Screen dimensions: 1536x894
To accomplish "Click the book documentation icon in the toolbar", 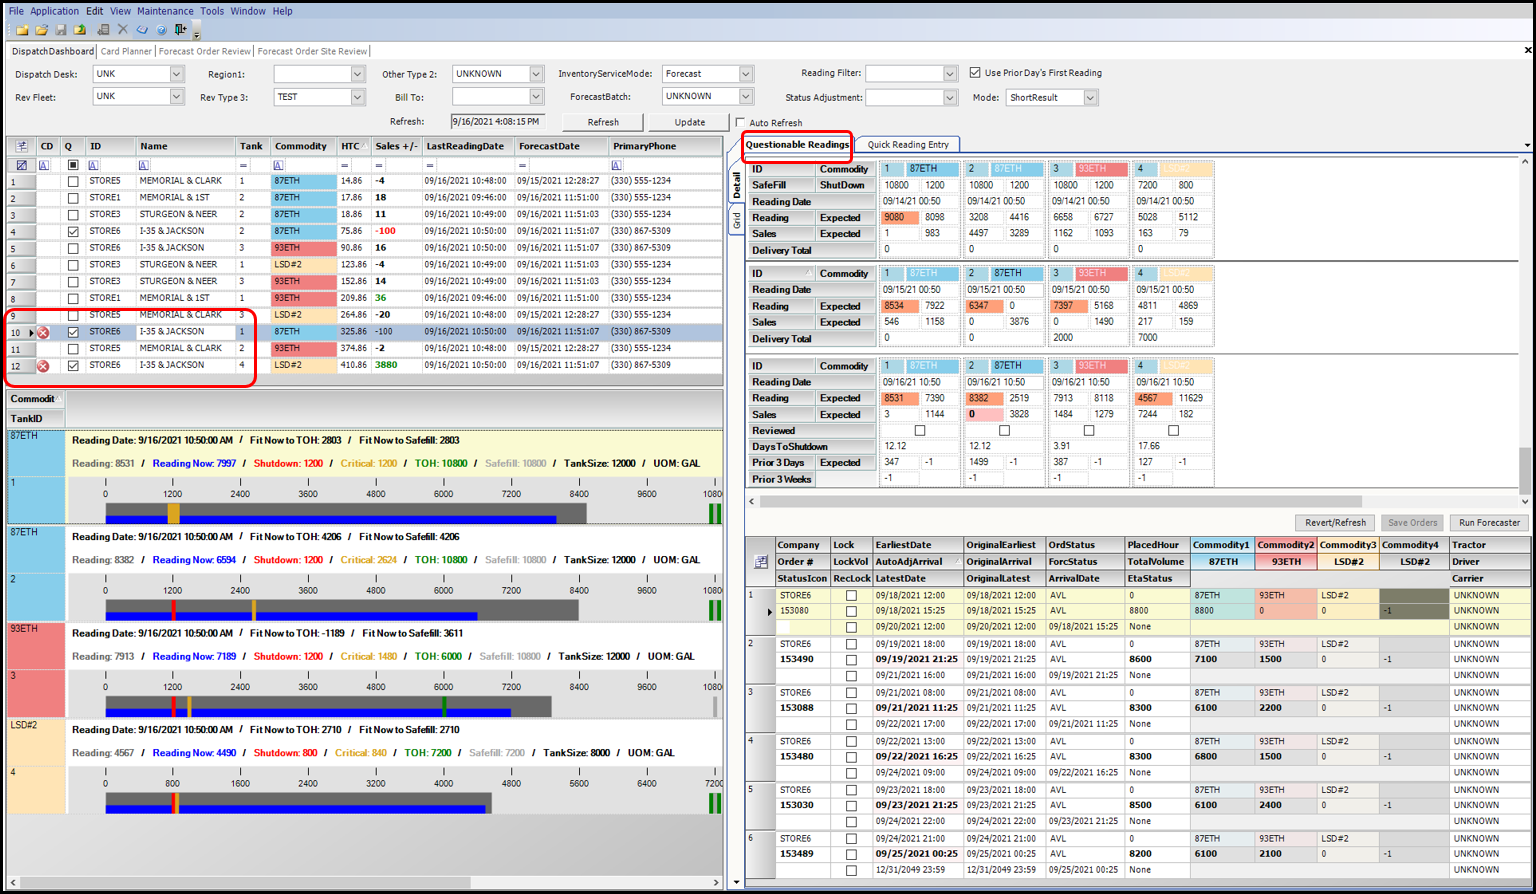I will click(x=140, y=30).
